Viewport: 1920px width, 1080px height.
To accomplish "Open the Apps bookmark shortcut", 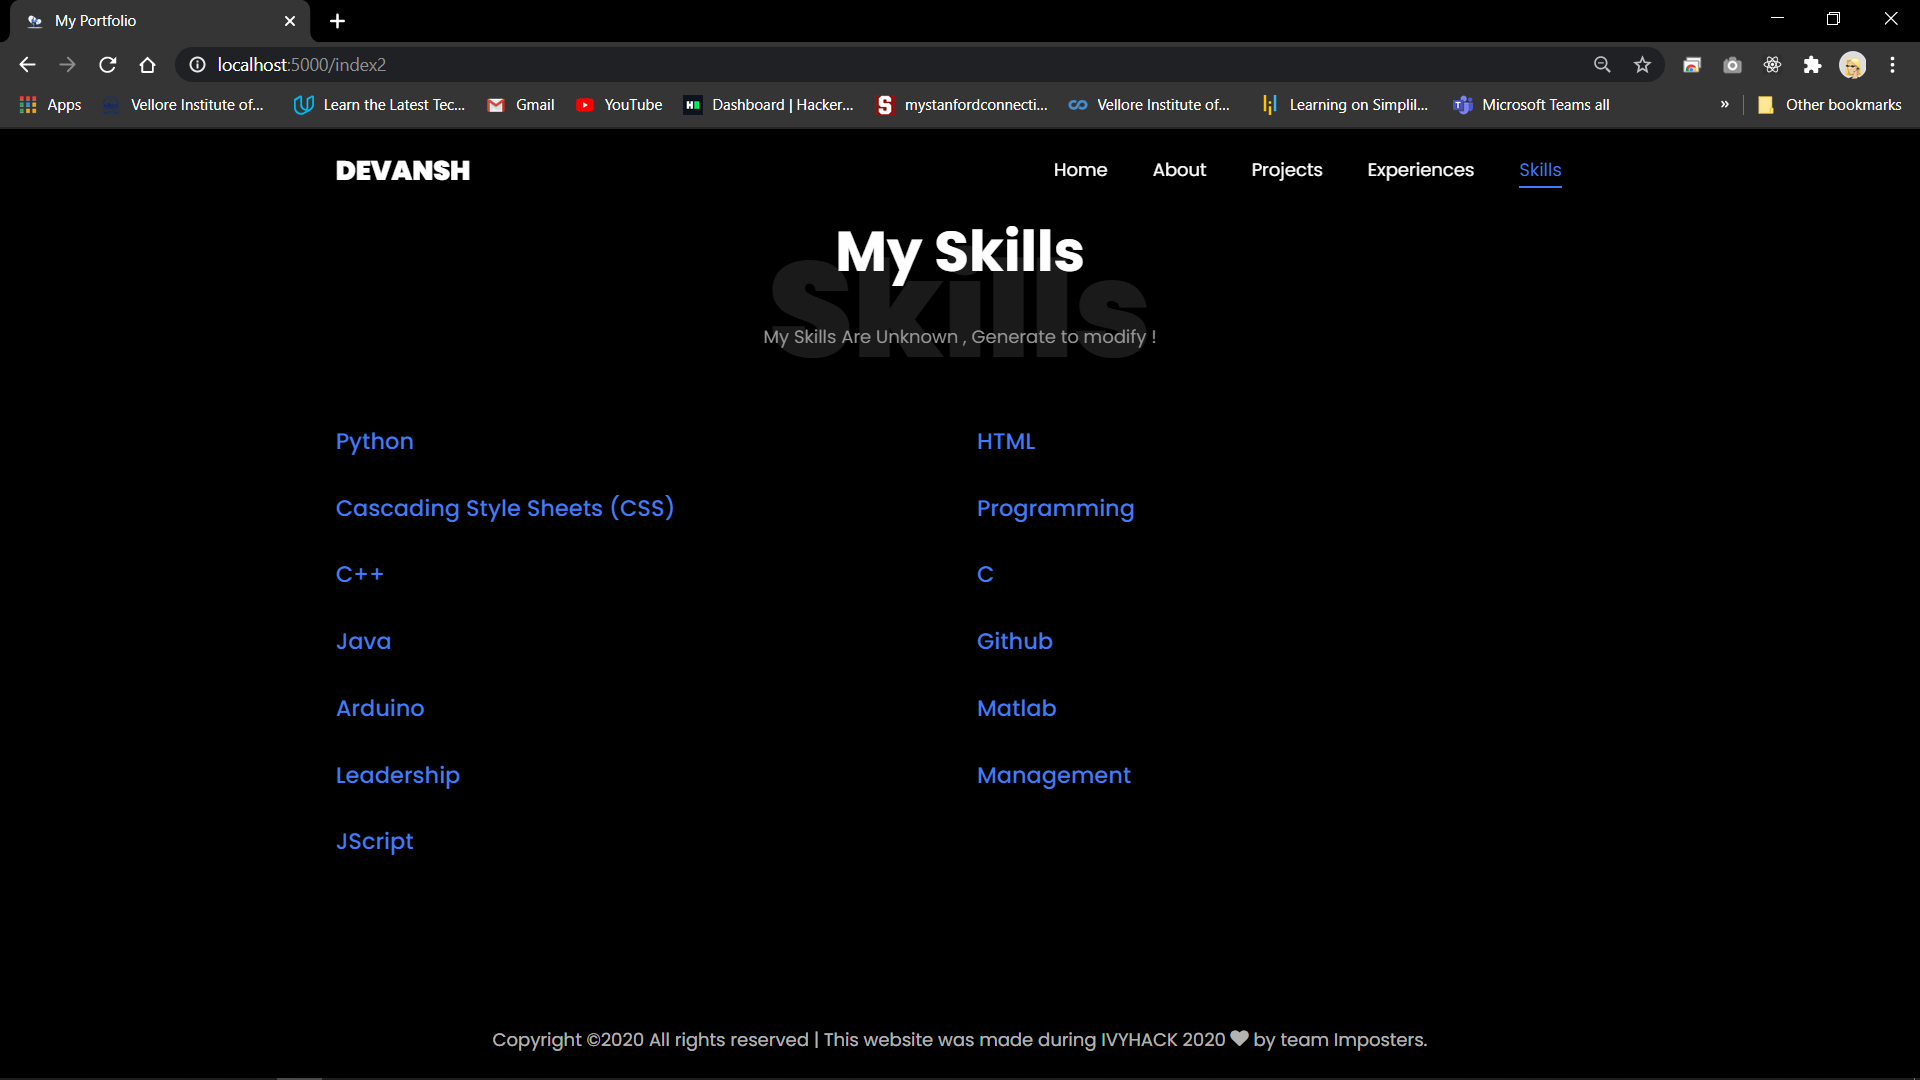I will [50, 105].
